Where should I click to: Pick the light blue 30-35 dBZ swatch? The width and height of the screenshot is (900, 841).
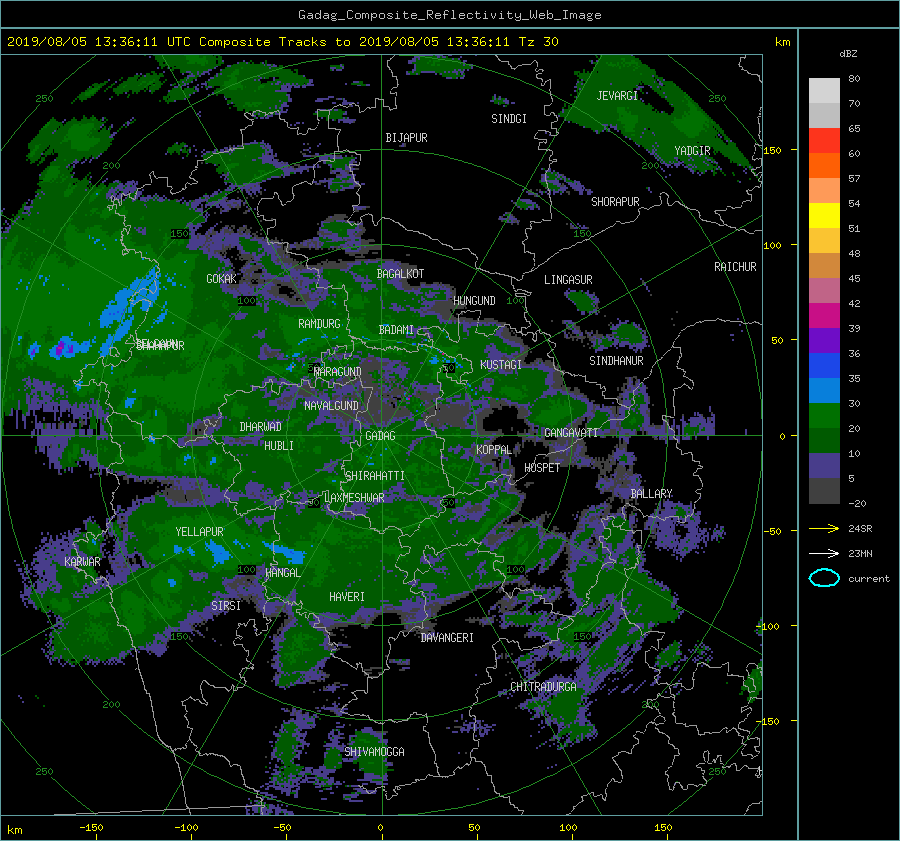pyautogui.click(x=824, y=390)
